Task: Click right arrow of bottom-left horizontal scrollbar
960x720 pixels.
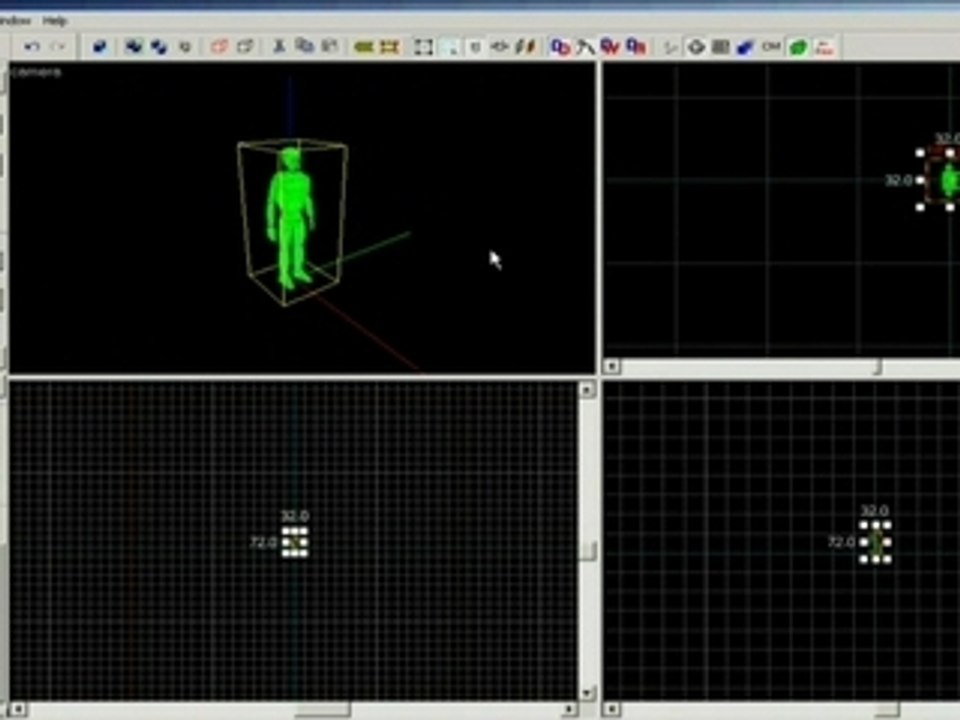Action: tap(569, 709)
